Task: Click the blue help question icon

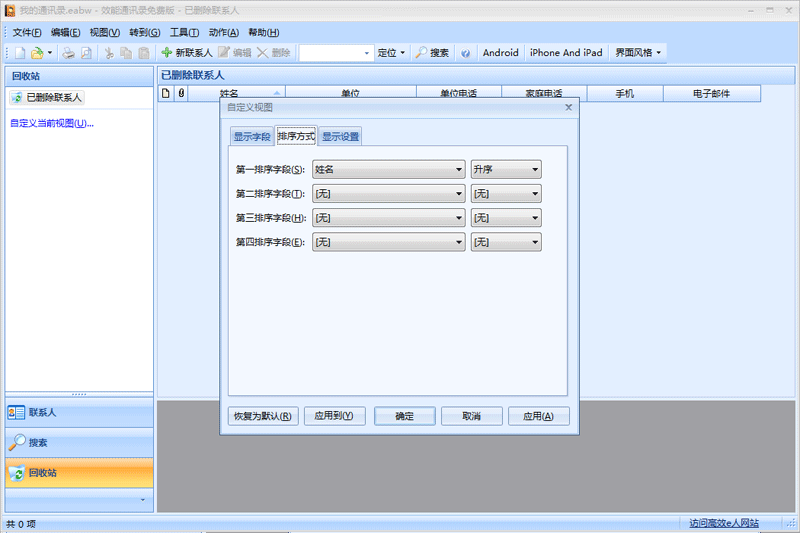Action: [465, 53]
